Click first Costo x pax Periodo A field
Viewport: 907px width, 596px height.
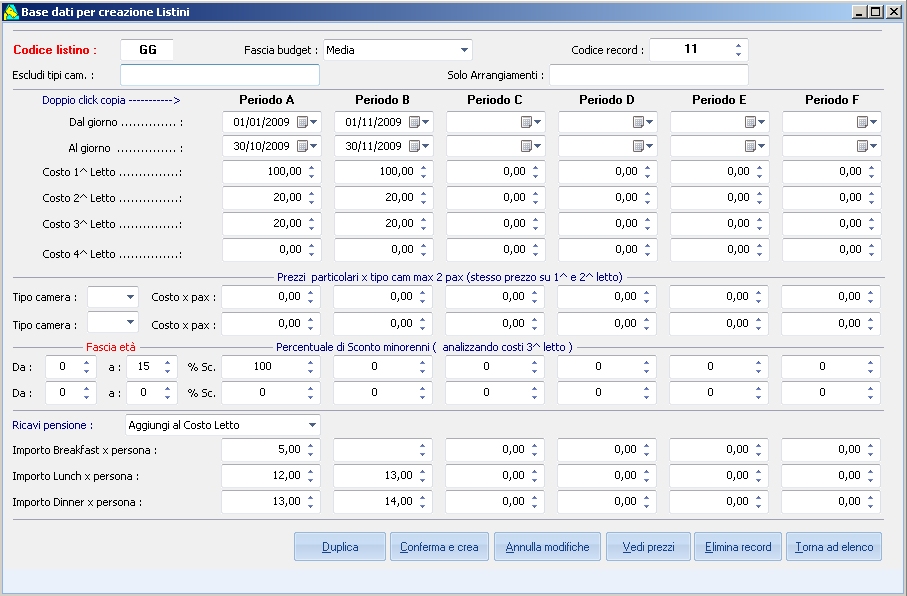coord(271,297)
